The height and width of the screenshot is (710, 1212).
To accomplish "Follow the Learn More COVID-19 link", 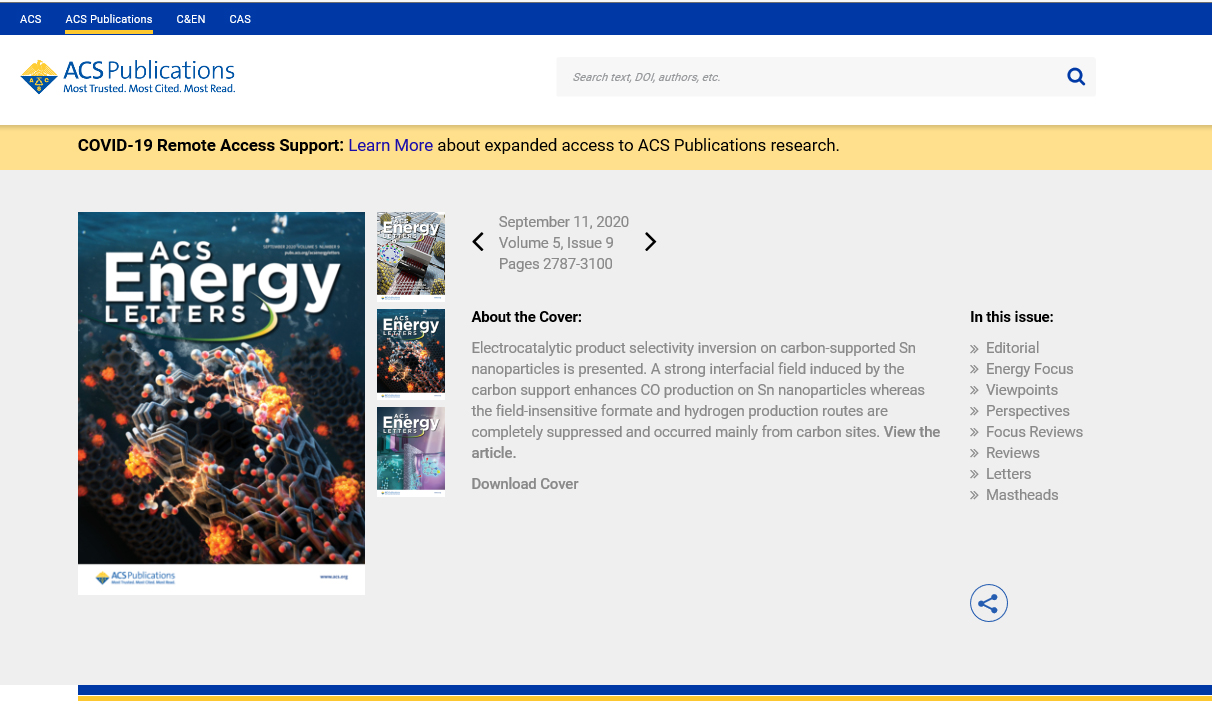I will (390, 145).
